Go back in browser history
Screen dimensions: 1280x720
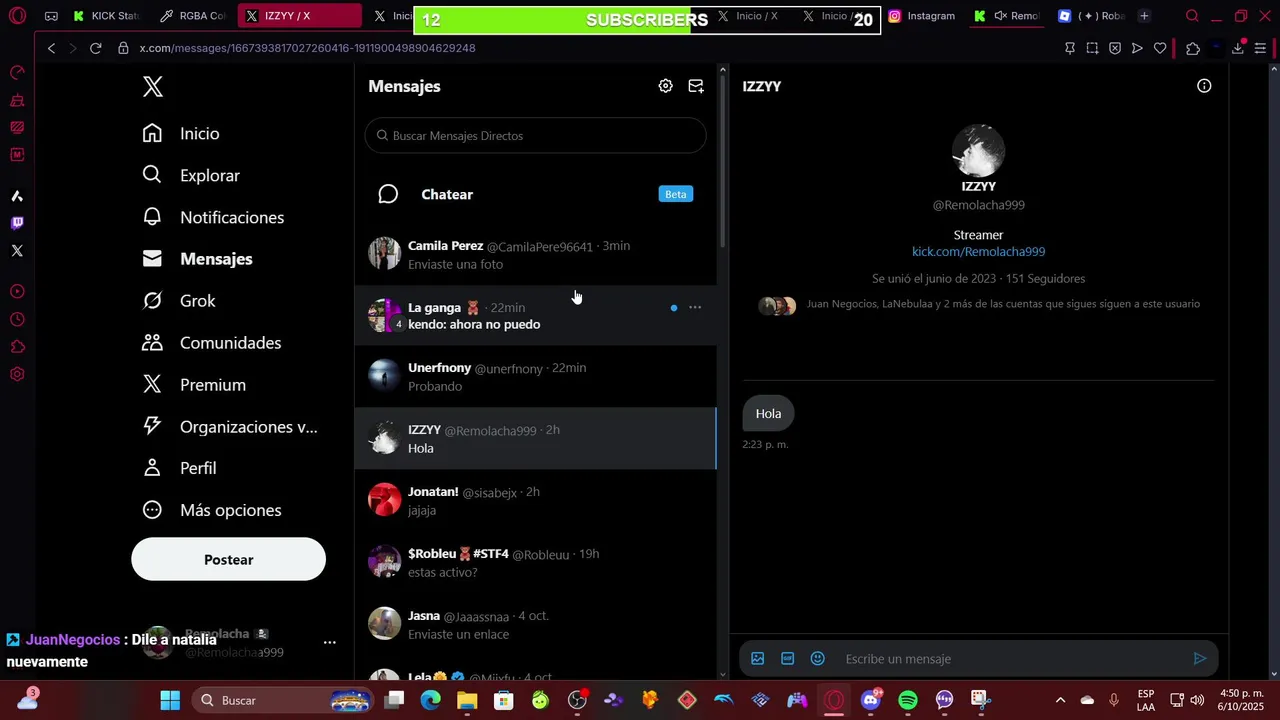click(51, 48)
